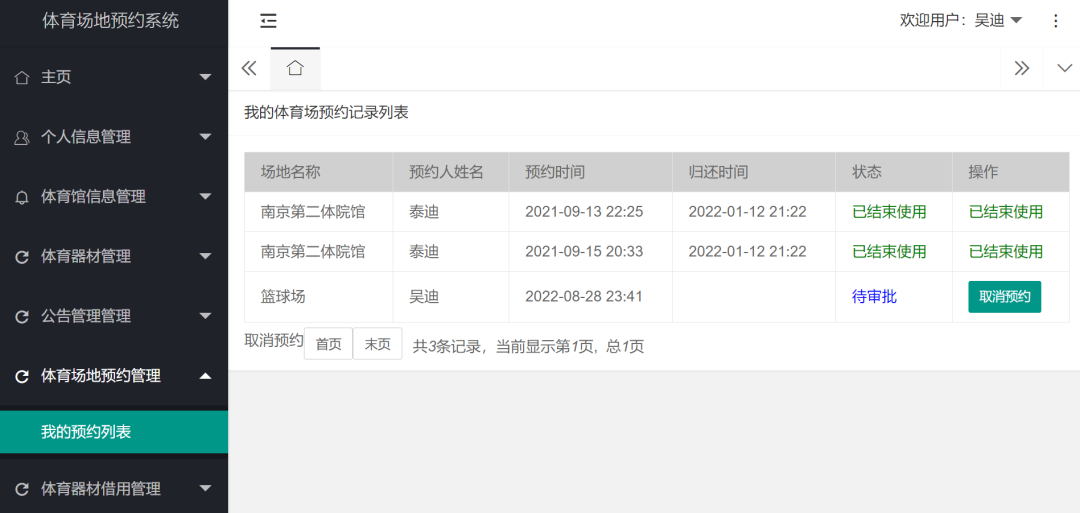Click the 2021-09-13 22:25 booking time
The image size is (1080, 513).
pos(584,212)
